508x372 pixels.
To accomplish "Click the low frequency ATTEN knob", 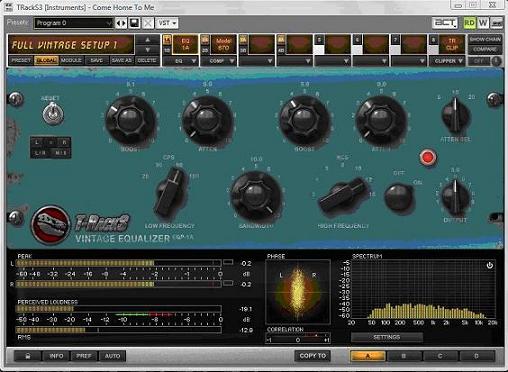I will coord(207,119).
